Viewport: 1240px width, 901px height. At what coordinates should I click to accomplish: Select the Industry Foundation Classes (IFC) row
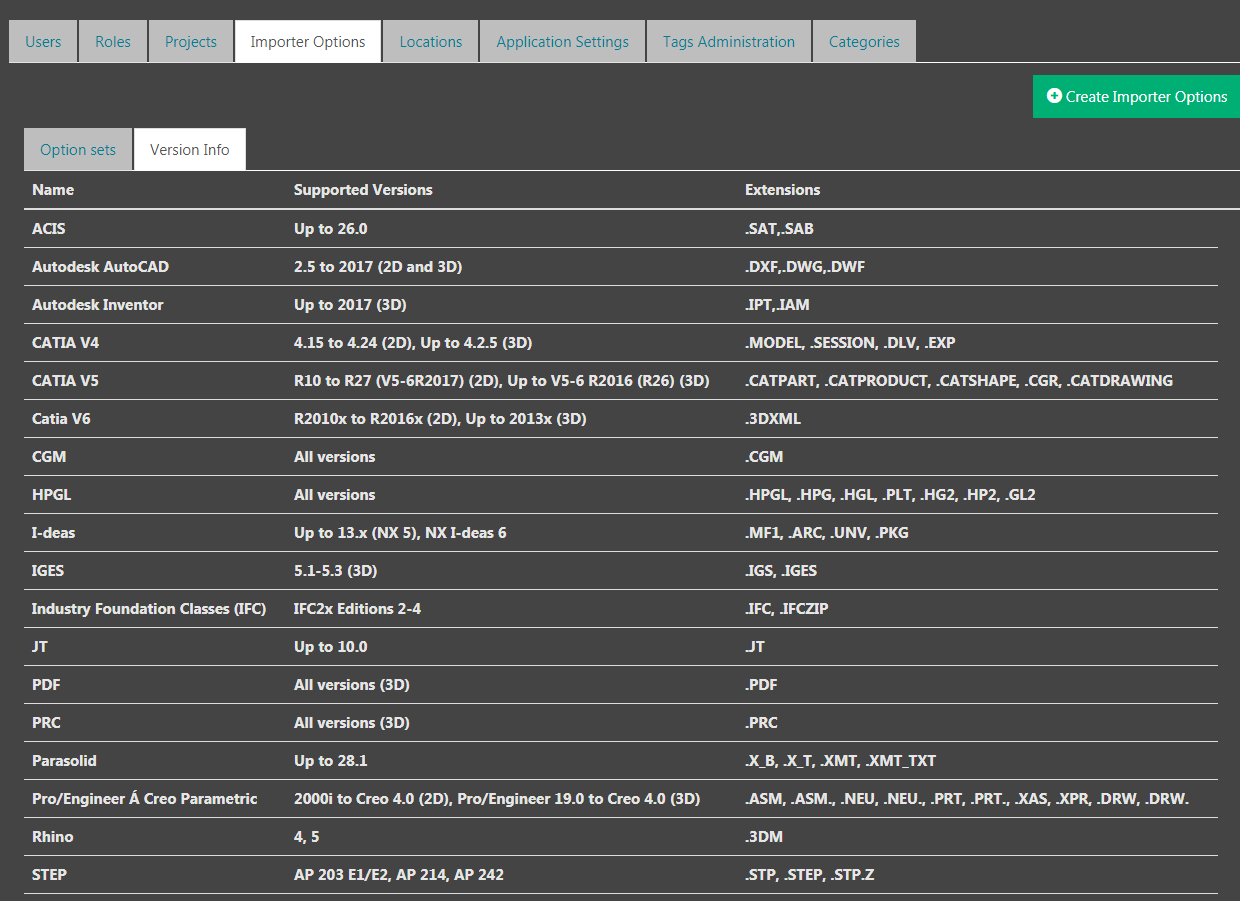tap(149, 609)
